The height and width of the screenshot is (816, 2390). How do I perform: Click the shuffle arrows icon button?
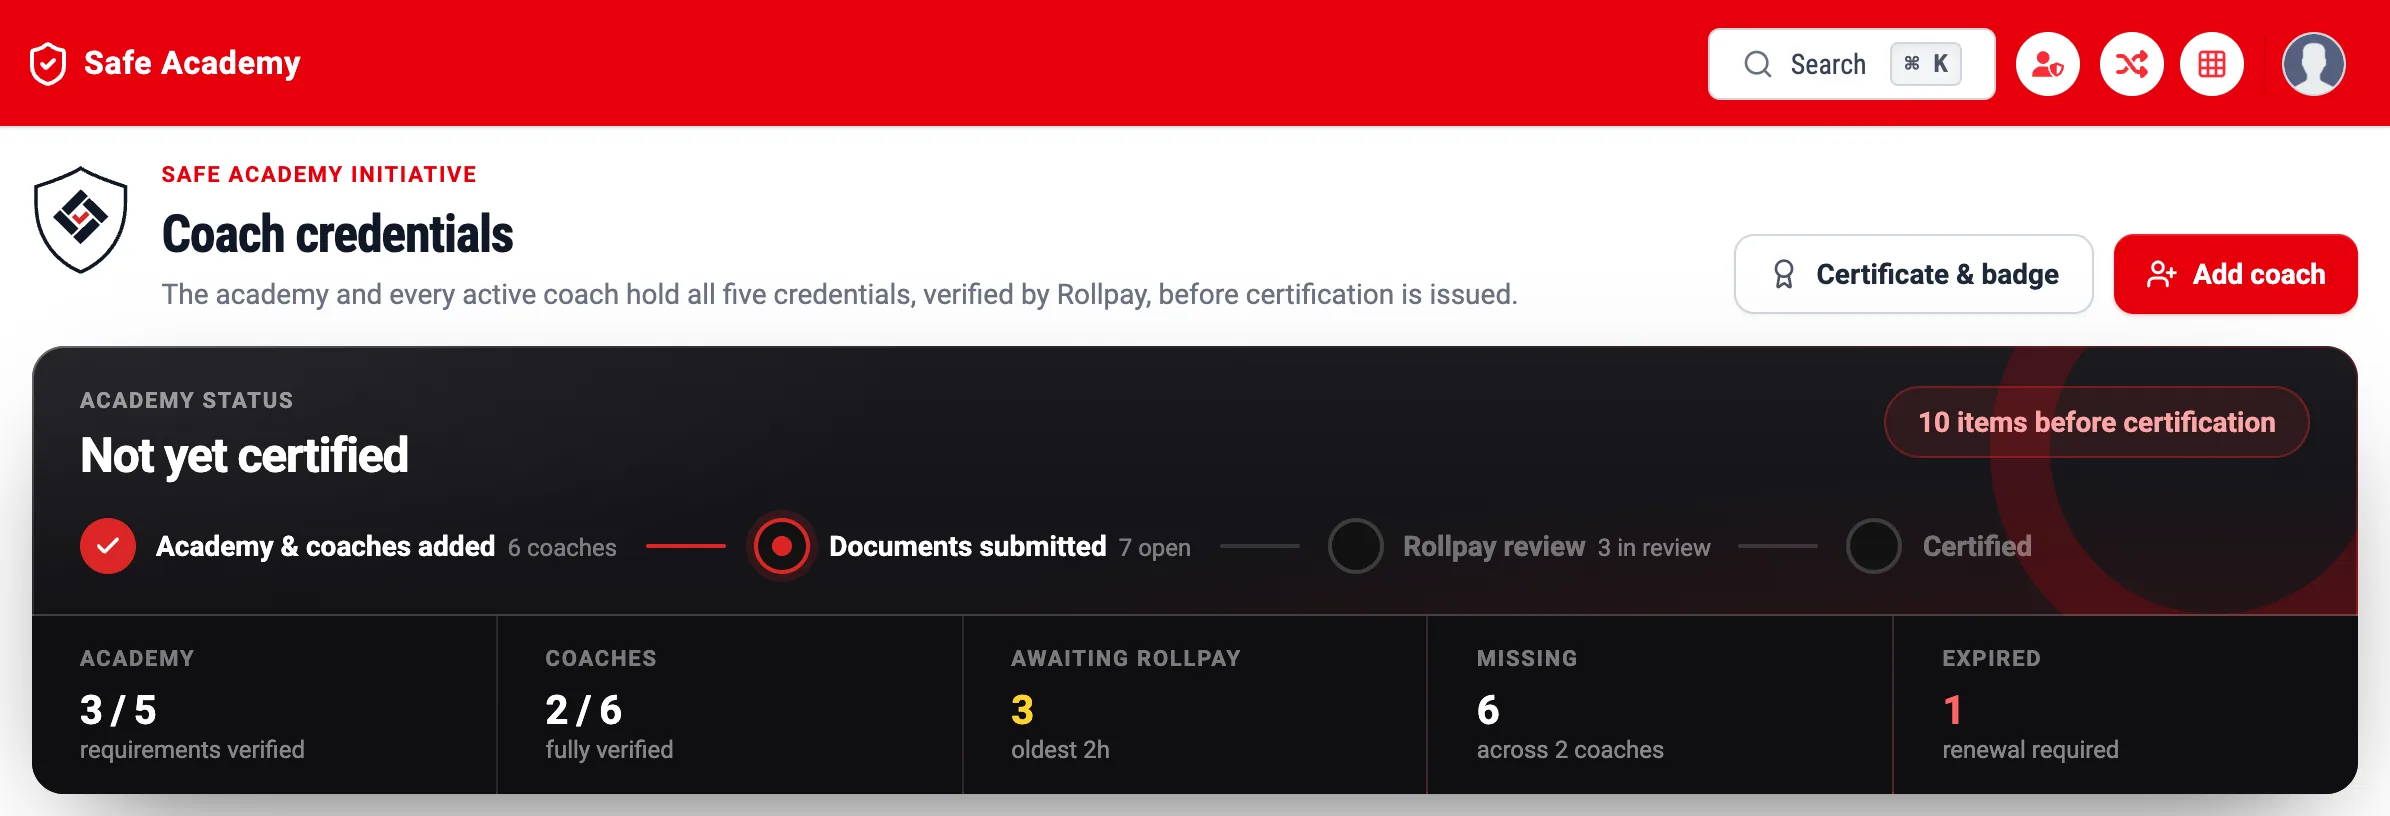pyautogui.click(x=2131, y=64)
